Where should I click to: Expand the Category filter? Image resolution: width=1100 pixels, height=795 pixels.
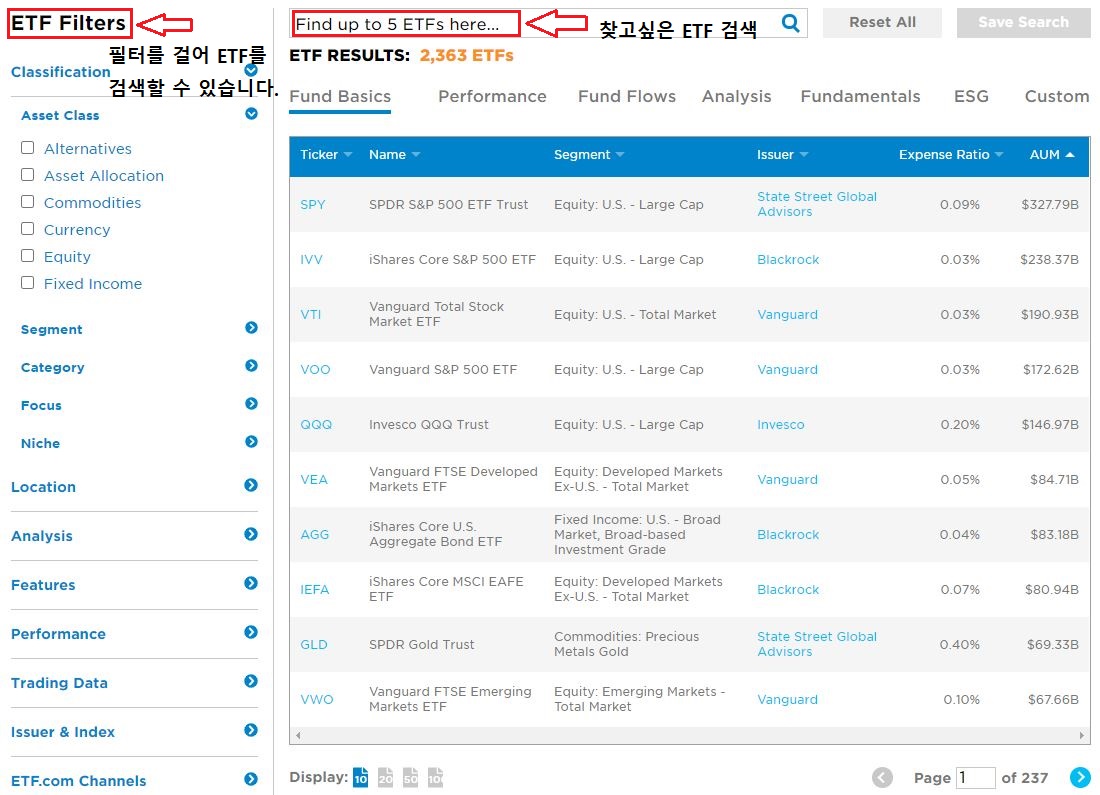251,366
